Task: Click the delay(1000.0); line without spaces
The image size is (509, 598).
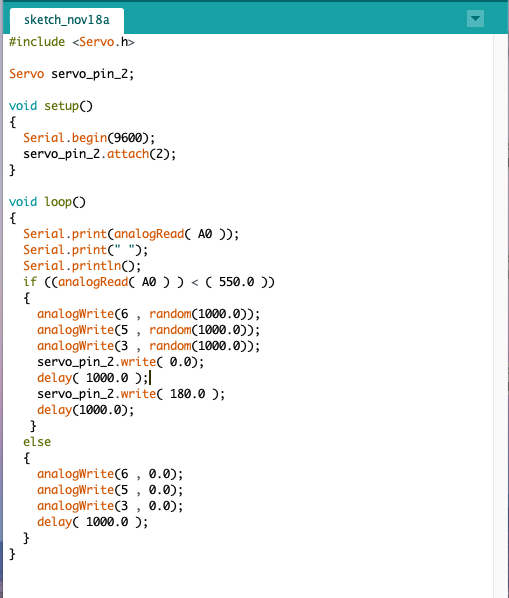Action: [85, 410]
